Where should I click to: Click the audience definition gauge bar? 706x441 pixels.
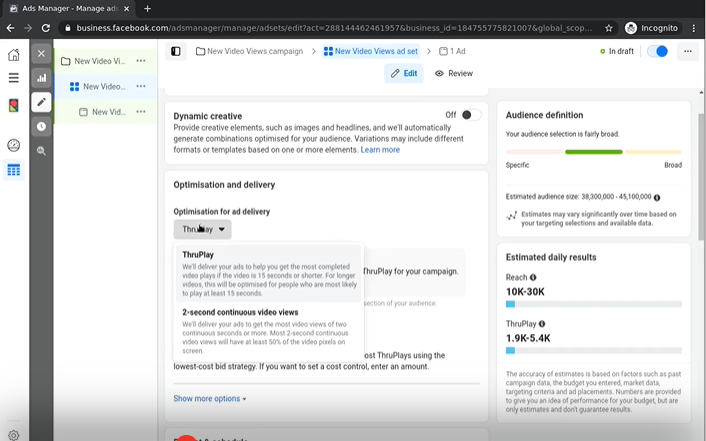593,152
